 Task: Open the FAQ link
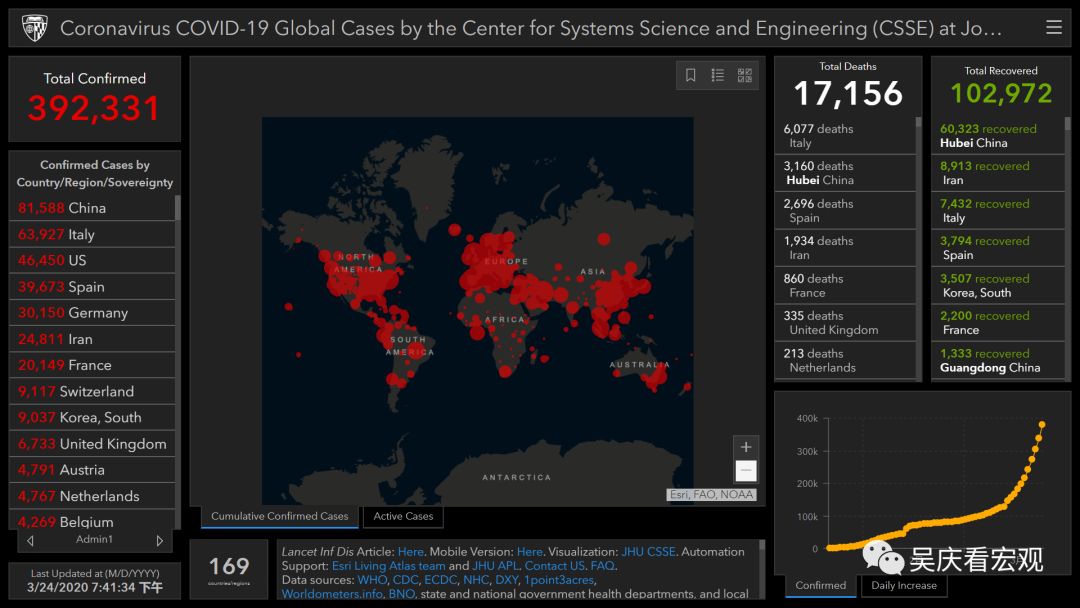click(602, 566)
